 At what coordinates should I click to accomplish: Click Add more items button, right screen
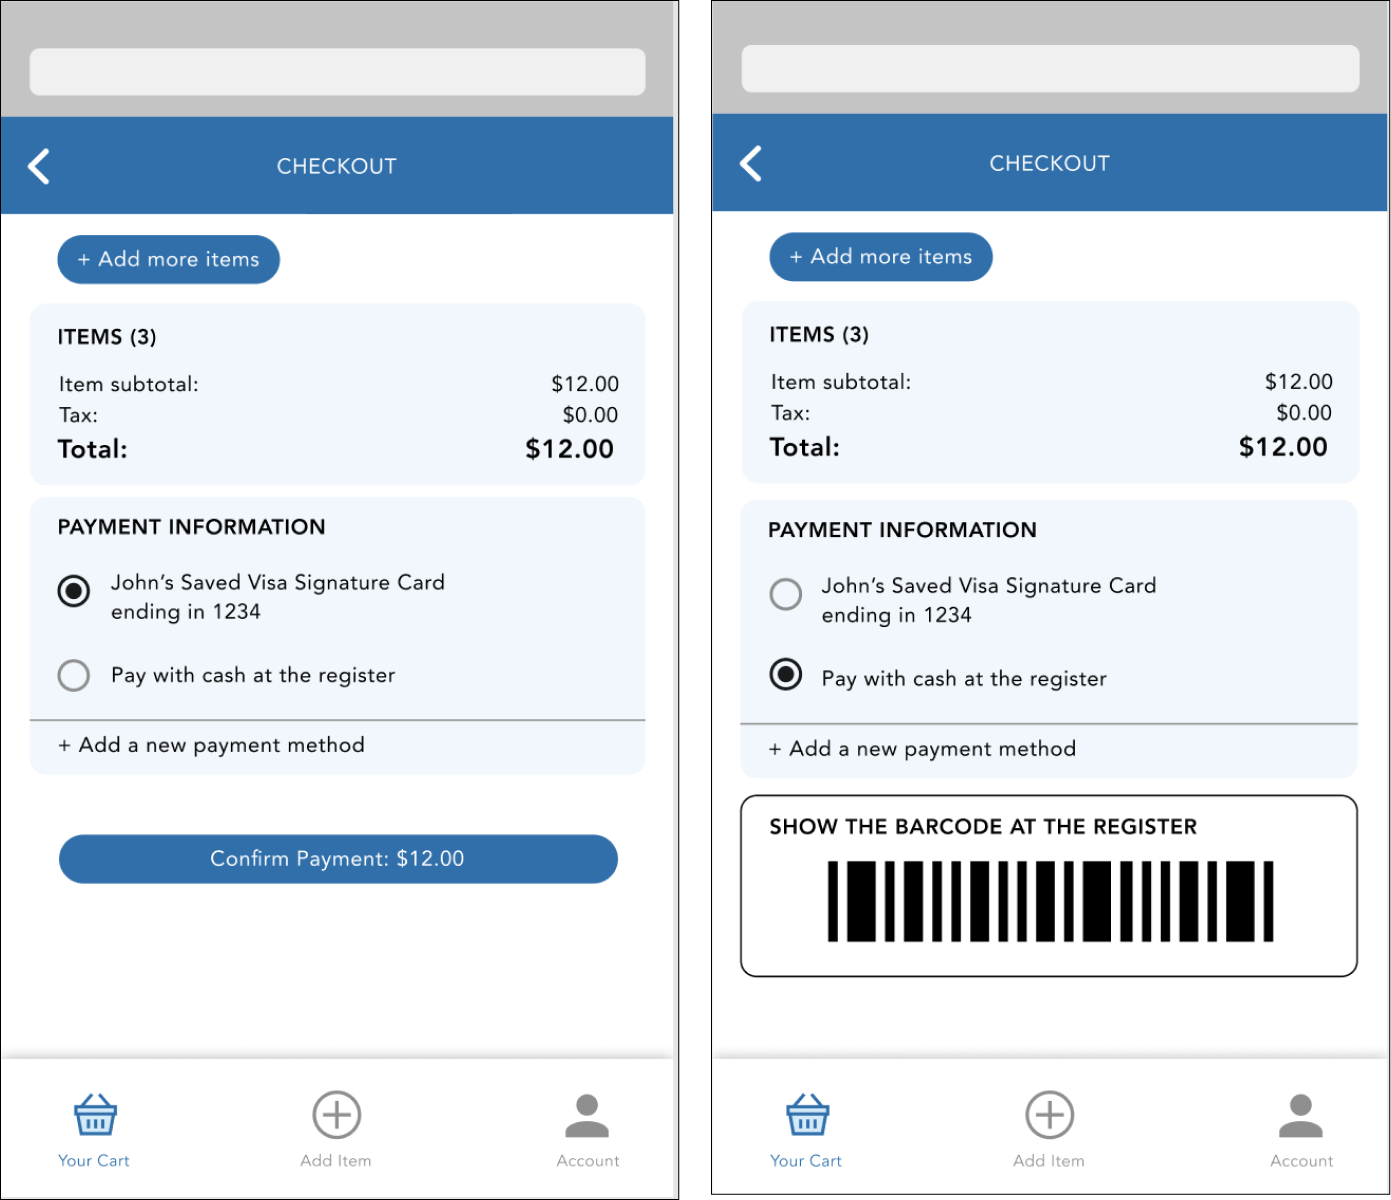point(881,257)
